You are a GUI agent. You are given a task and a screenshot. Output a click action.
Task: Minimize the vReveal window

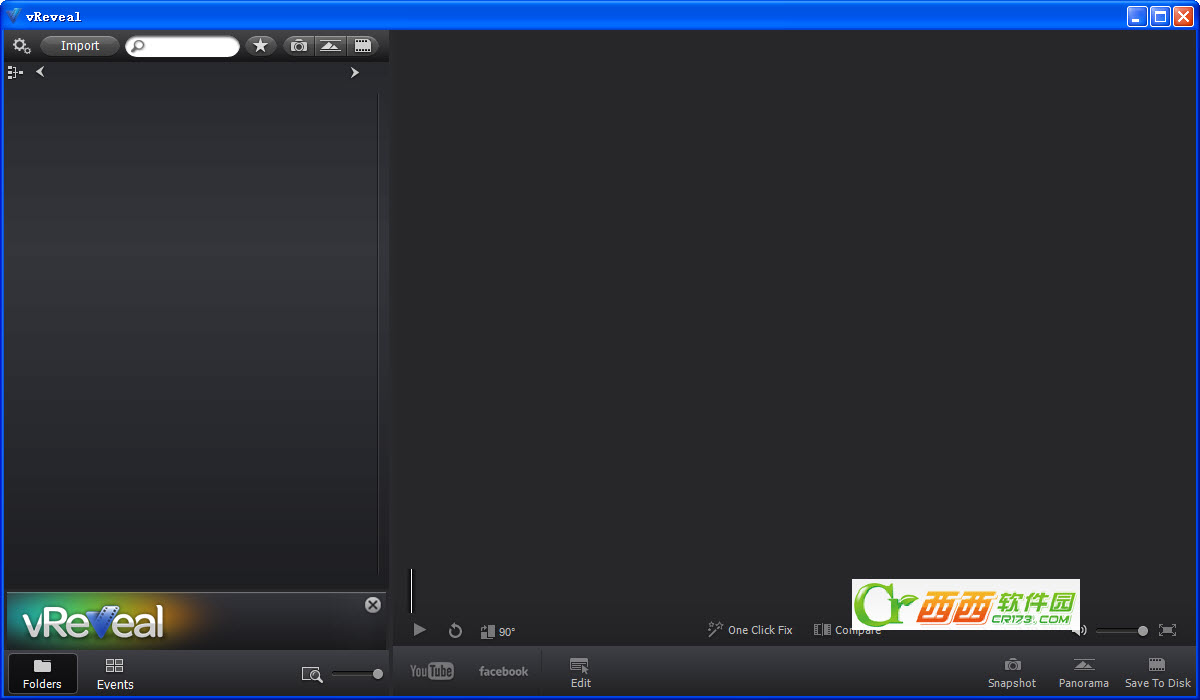click(1137, 16)
